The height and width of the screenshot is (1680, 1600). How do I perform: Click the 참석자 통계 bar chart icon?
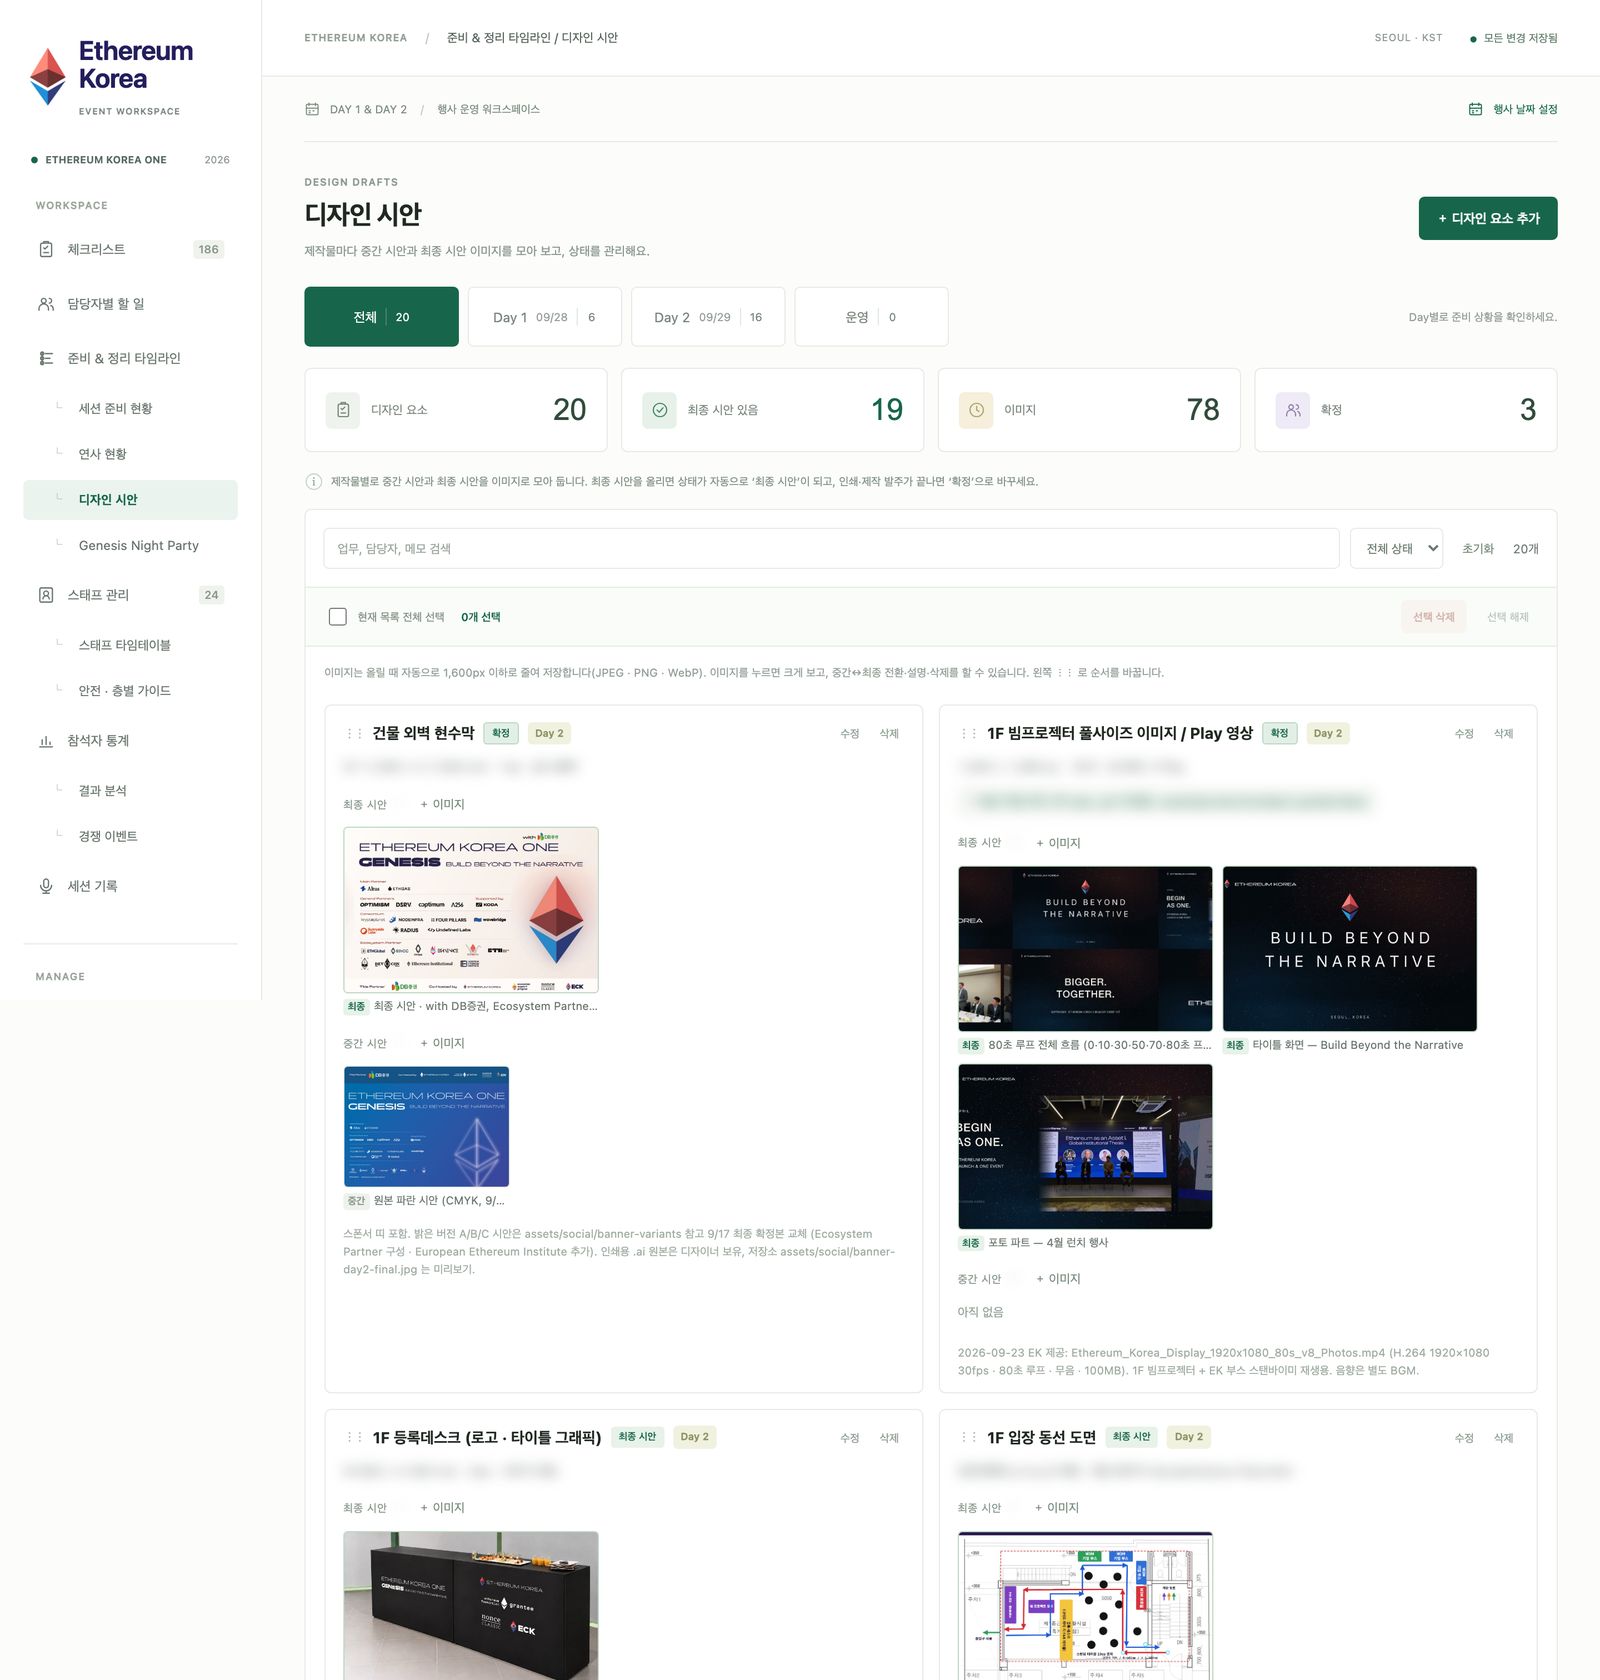pos(46,741)
